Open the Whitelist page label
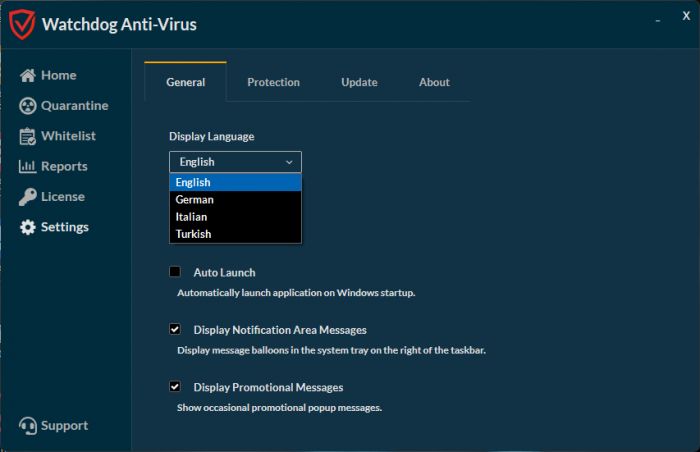Image resolution: width=700 pixels, height=452 pixels. point(68,136)
